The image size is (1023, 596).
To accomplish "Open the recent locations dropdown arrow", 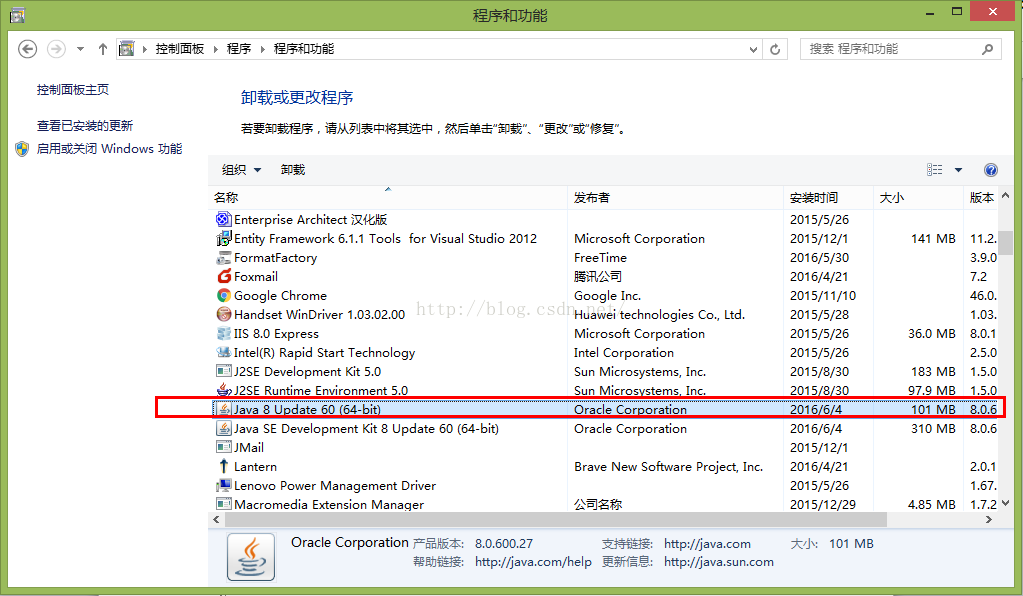I will pyautogui.click(x=80, y=49).
